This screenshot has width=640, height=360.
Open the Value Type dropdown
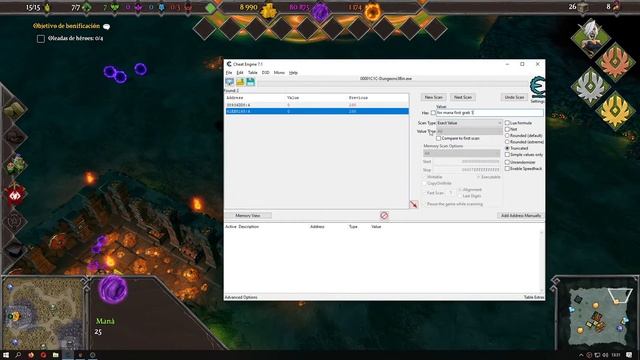(x=469, y=131)
